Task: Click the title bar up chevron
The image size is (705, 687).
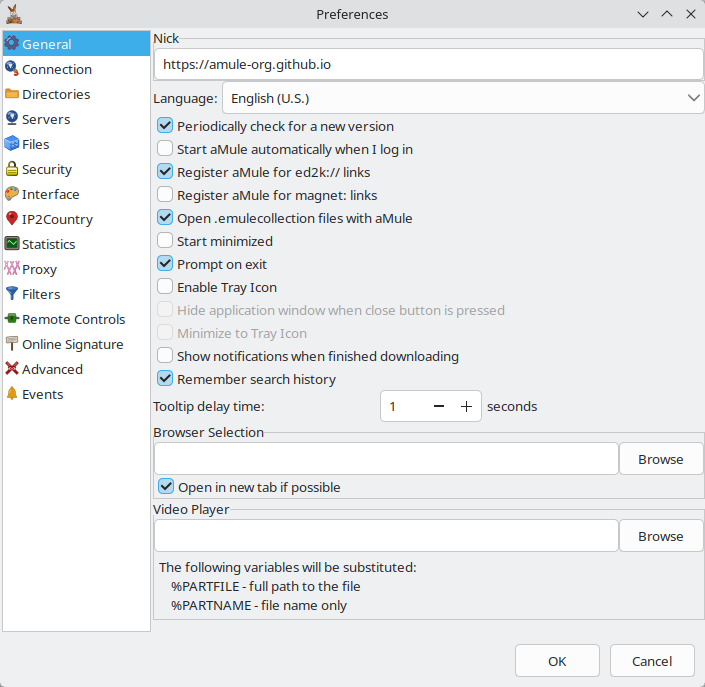Action: pos(667,14)
